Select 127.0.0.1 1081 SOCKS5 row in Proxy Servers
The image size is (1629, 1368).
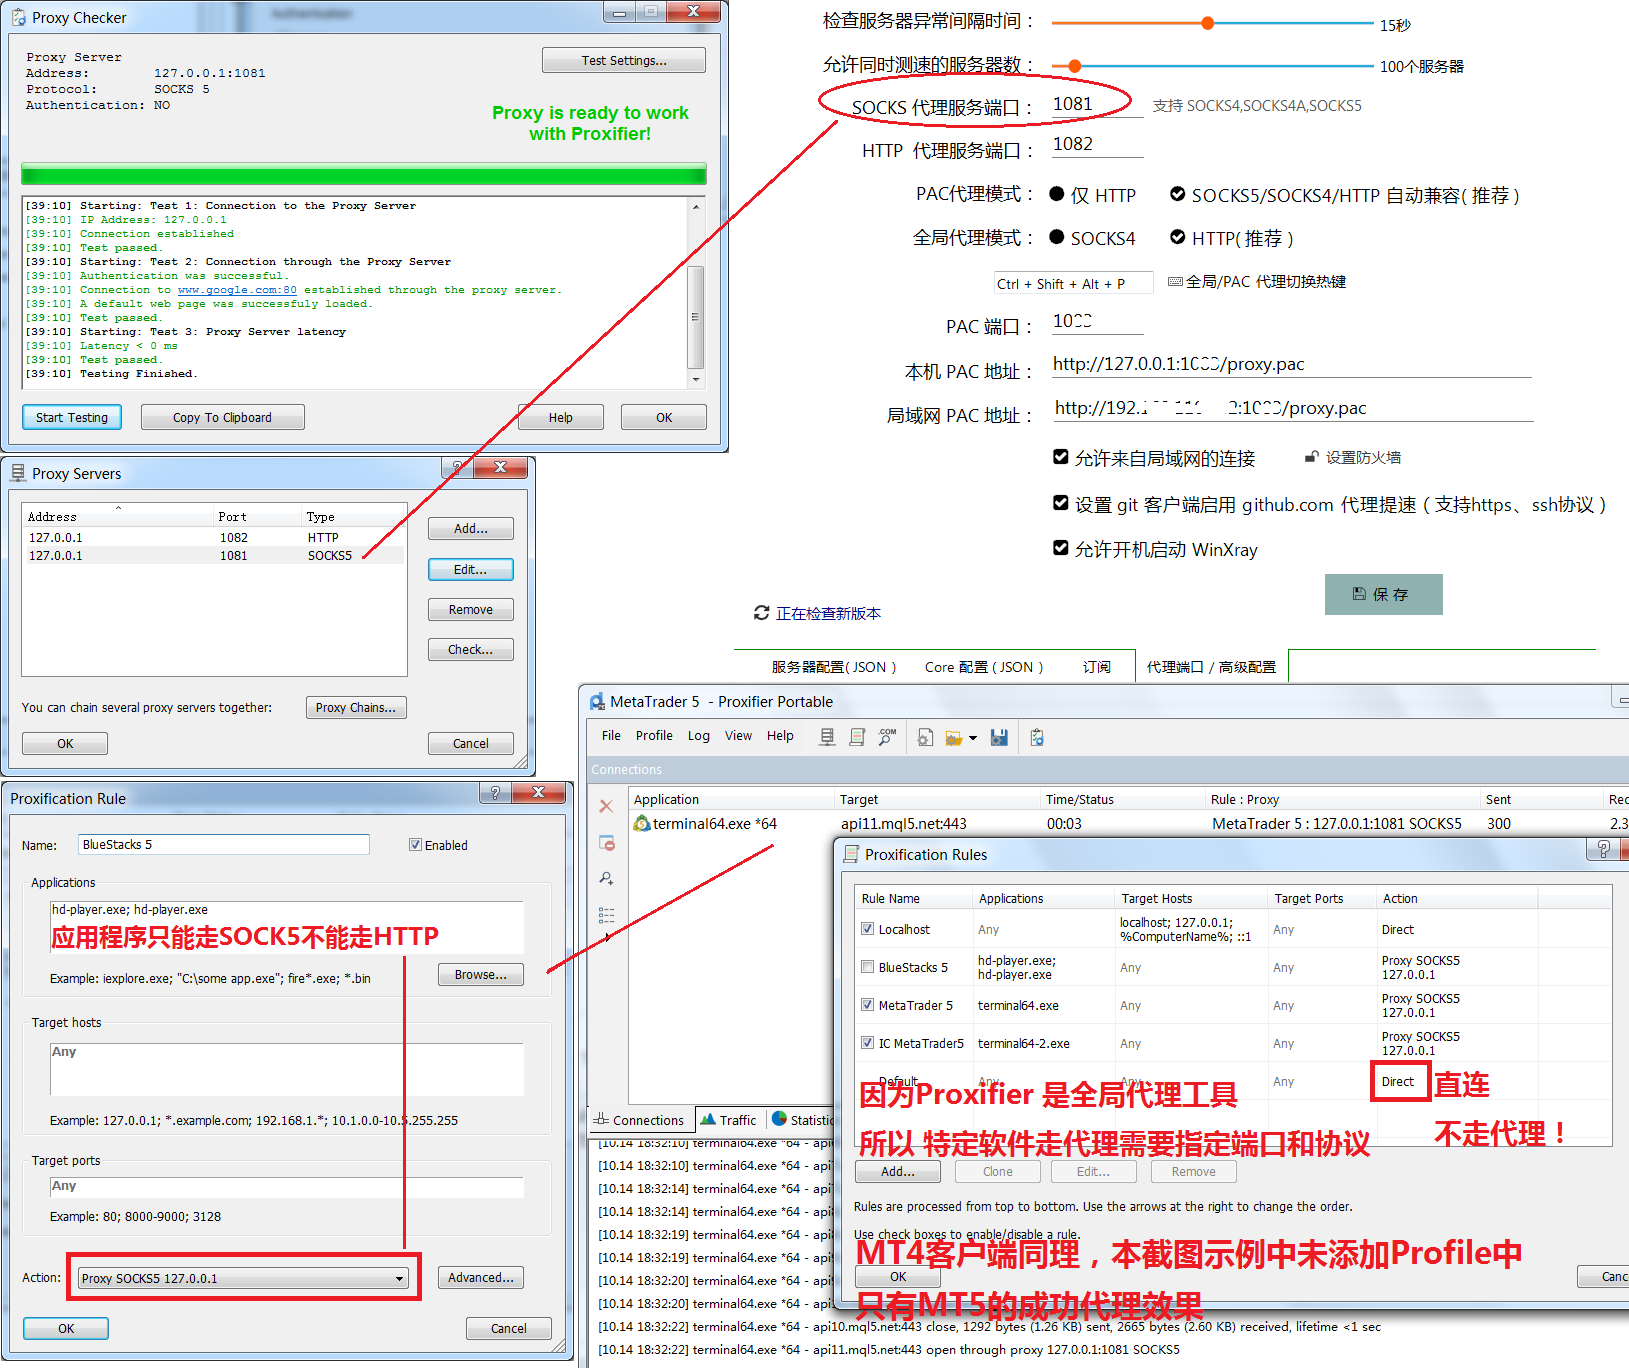(214, 555)
